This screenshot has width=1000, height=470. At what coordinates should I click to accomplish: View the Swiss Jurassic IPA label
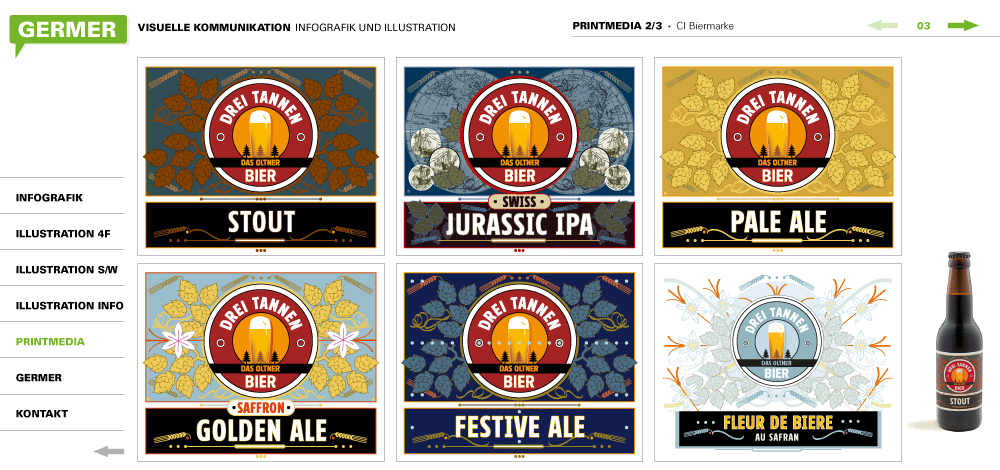tap(519, 157)
